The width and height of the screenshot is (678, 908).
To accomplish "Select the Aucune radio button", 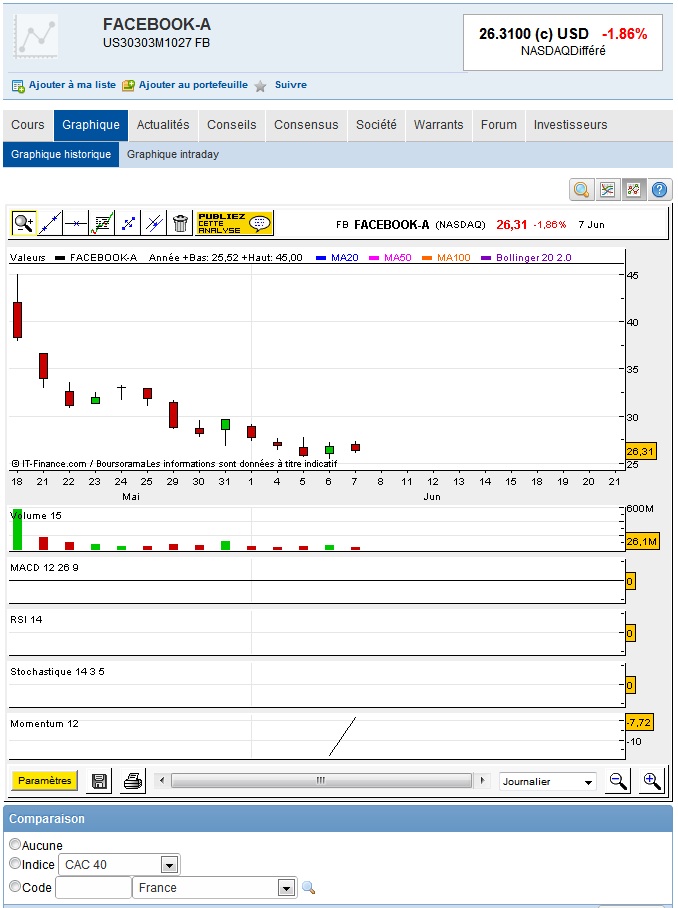I will pos(15,845).
